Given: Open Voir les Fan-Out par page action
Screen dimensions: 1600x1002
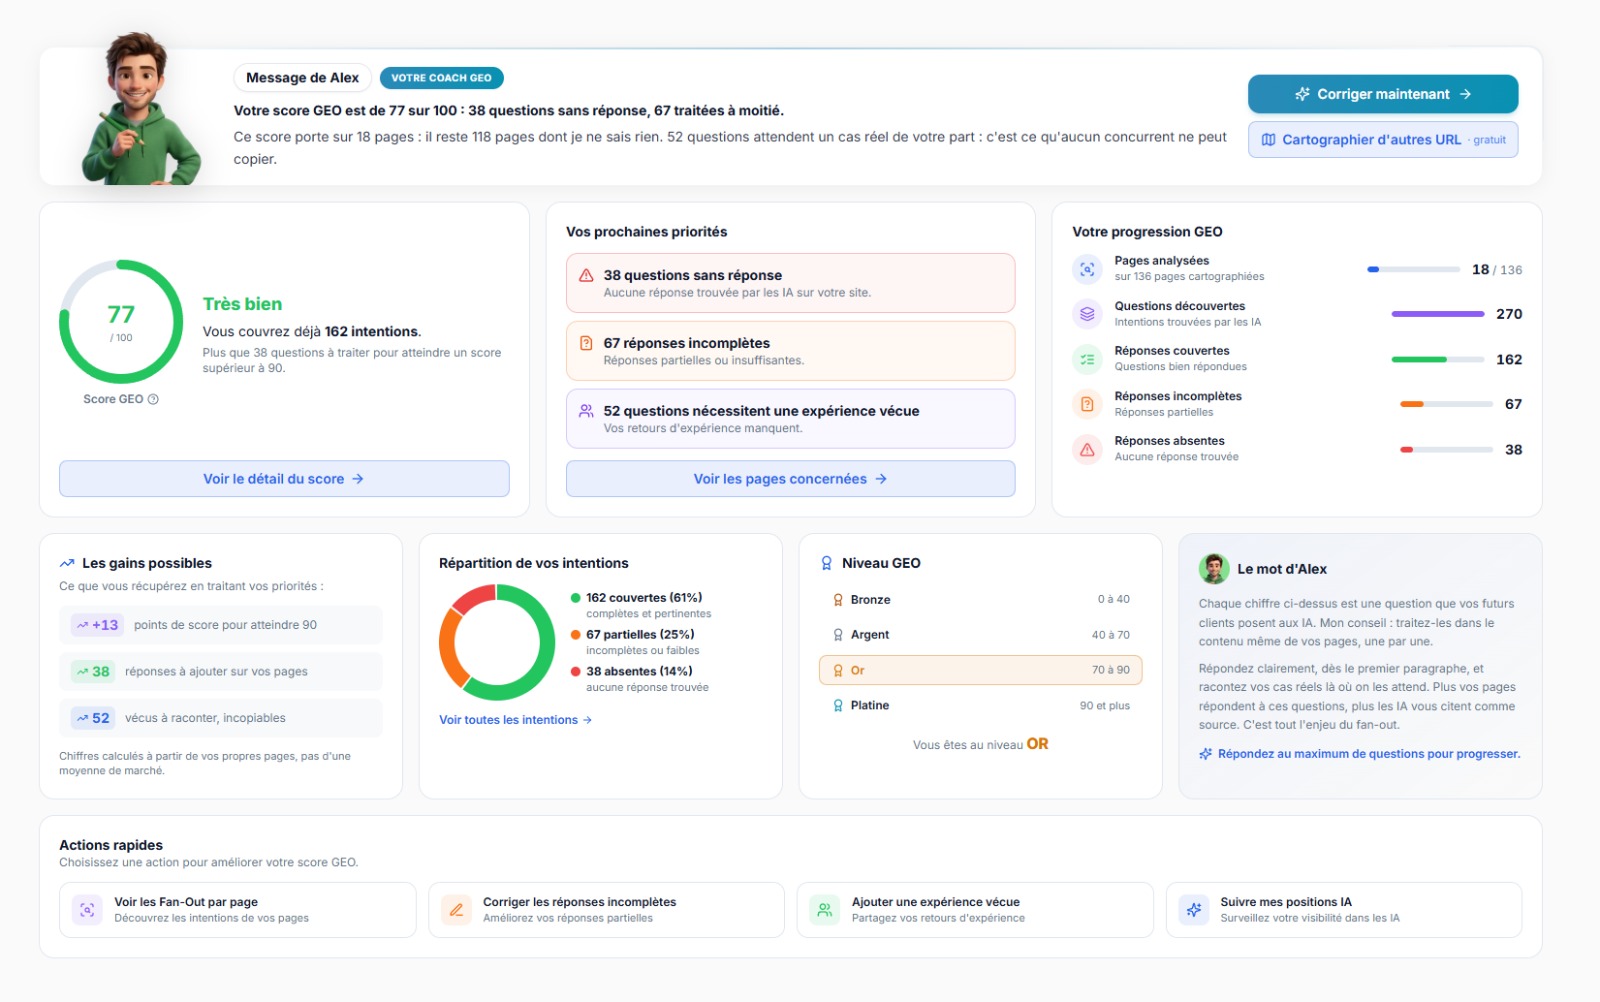Looking at the screenshot, I should point(238,910).
